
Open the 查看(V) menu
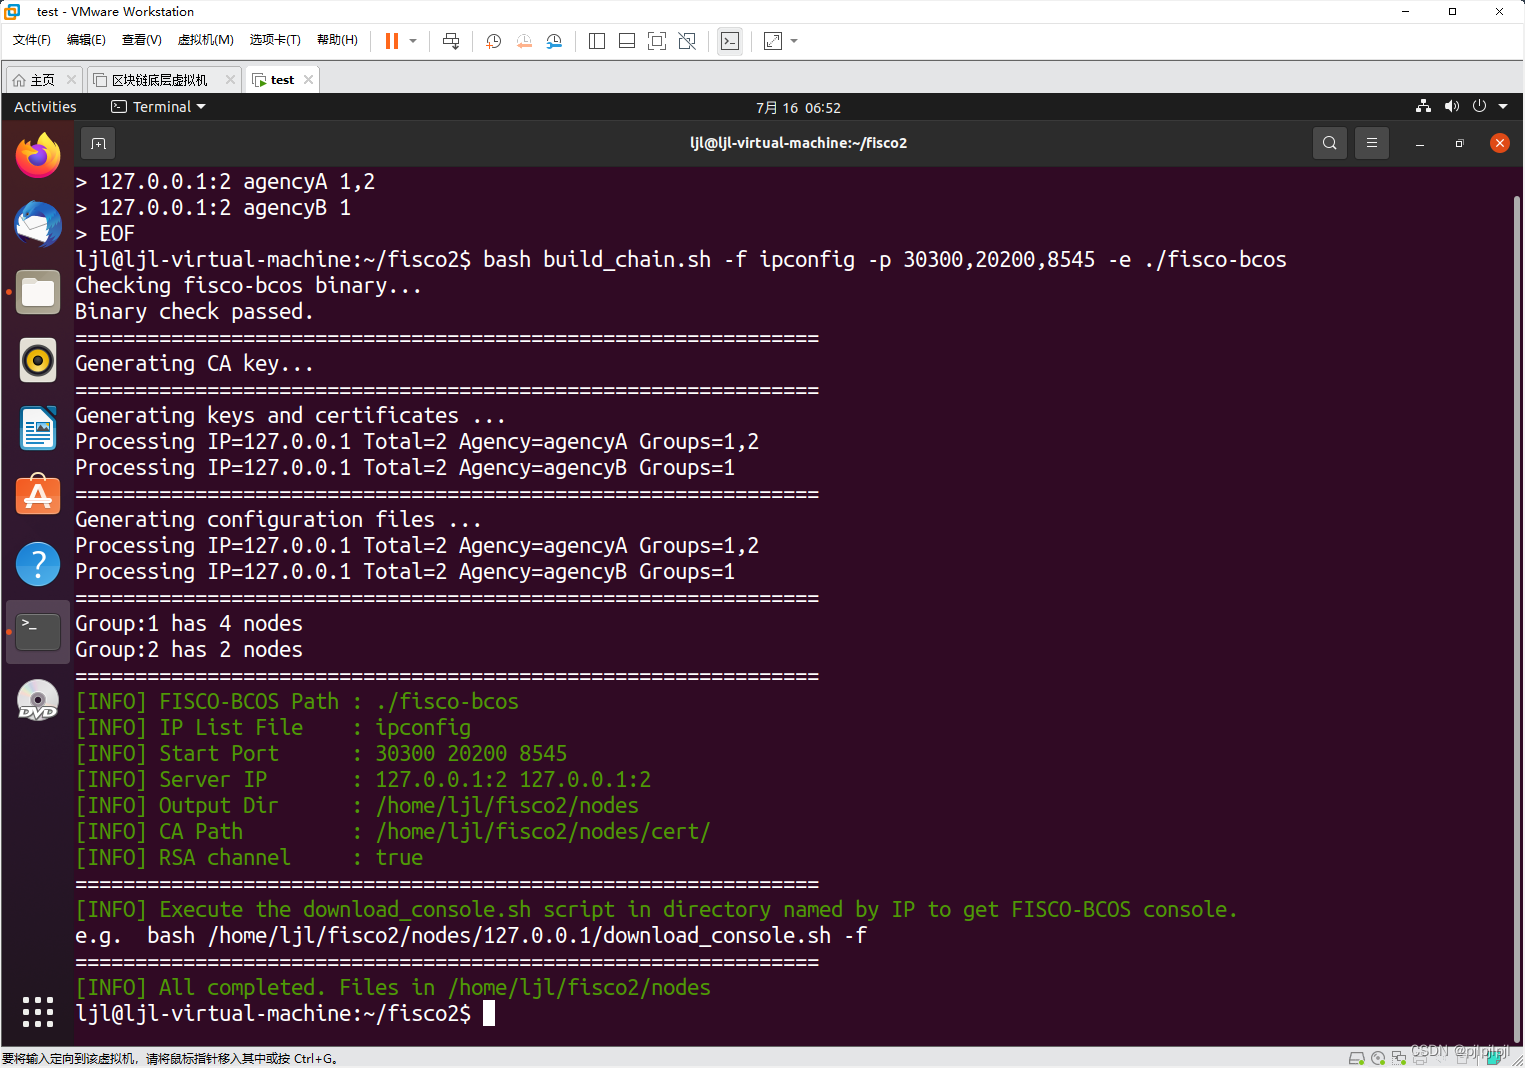(x=142, y=40)
